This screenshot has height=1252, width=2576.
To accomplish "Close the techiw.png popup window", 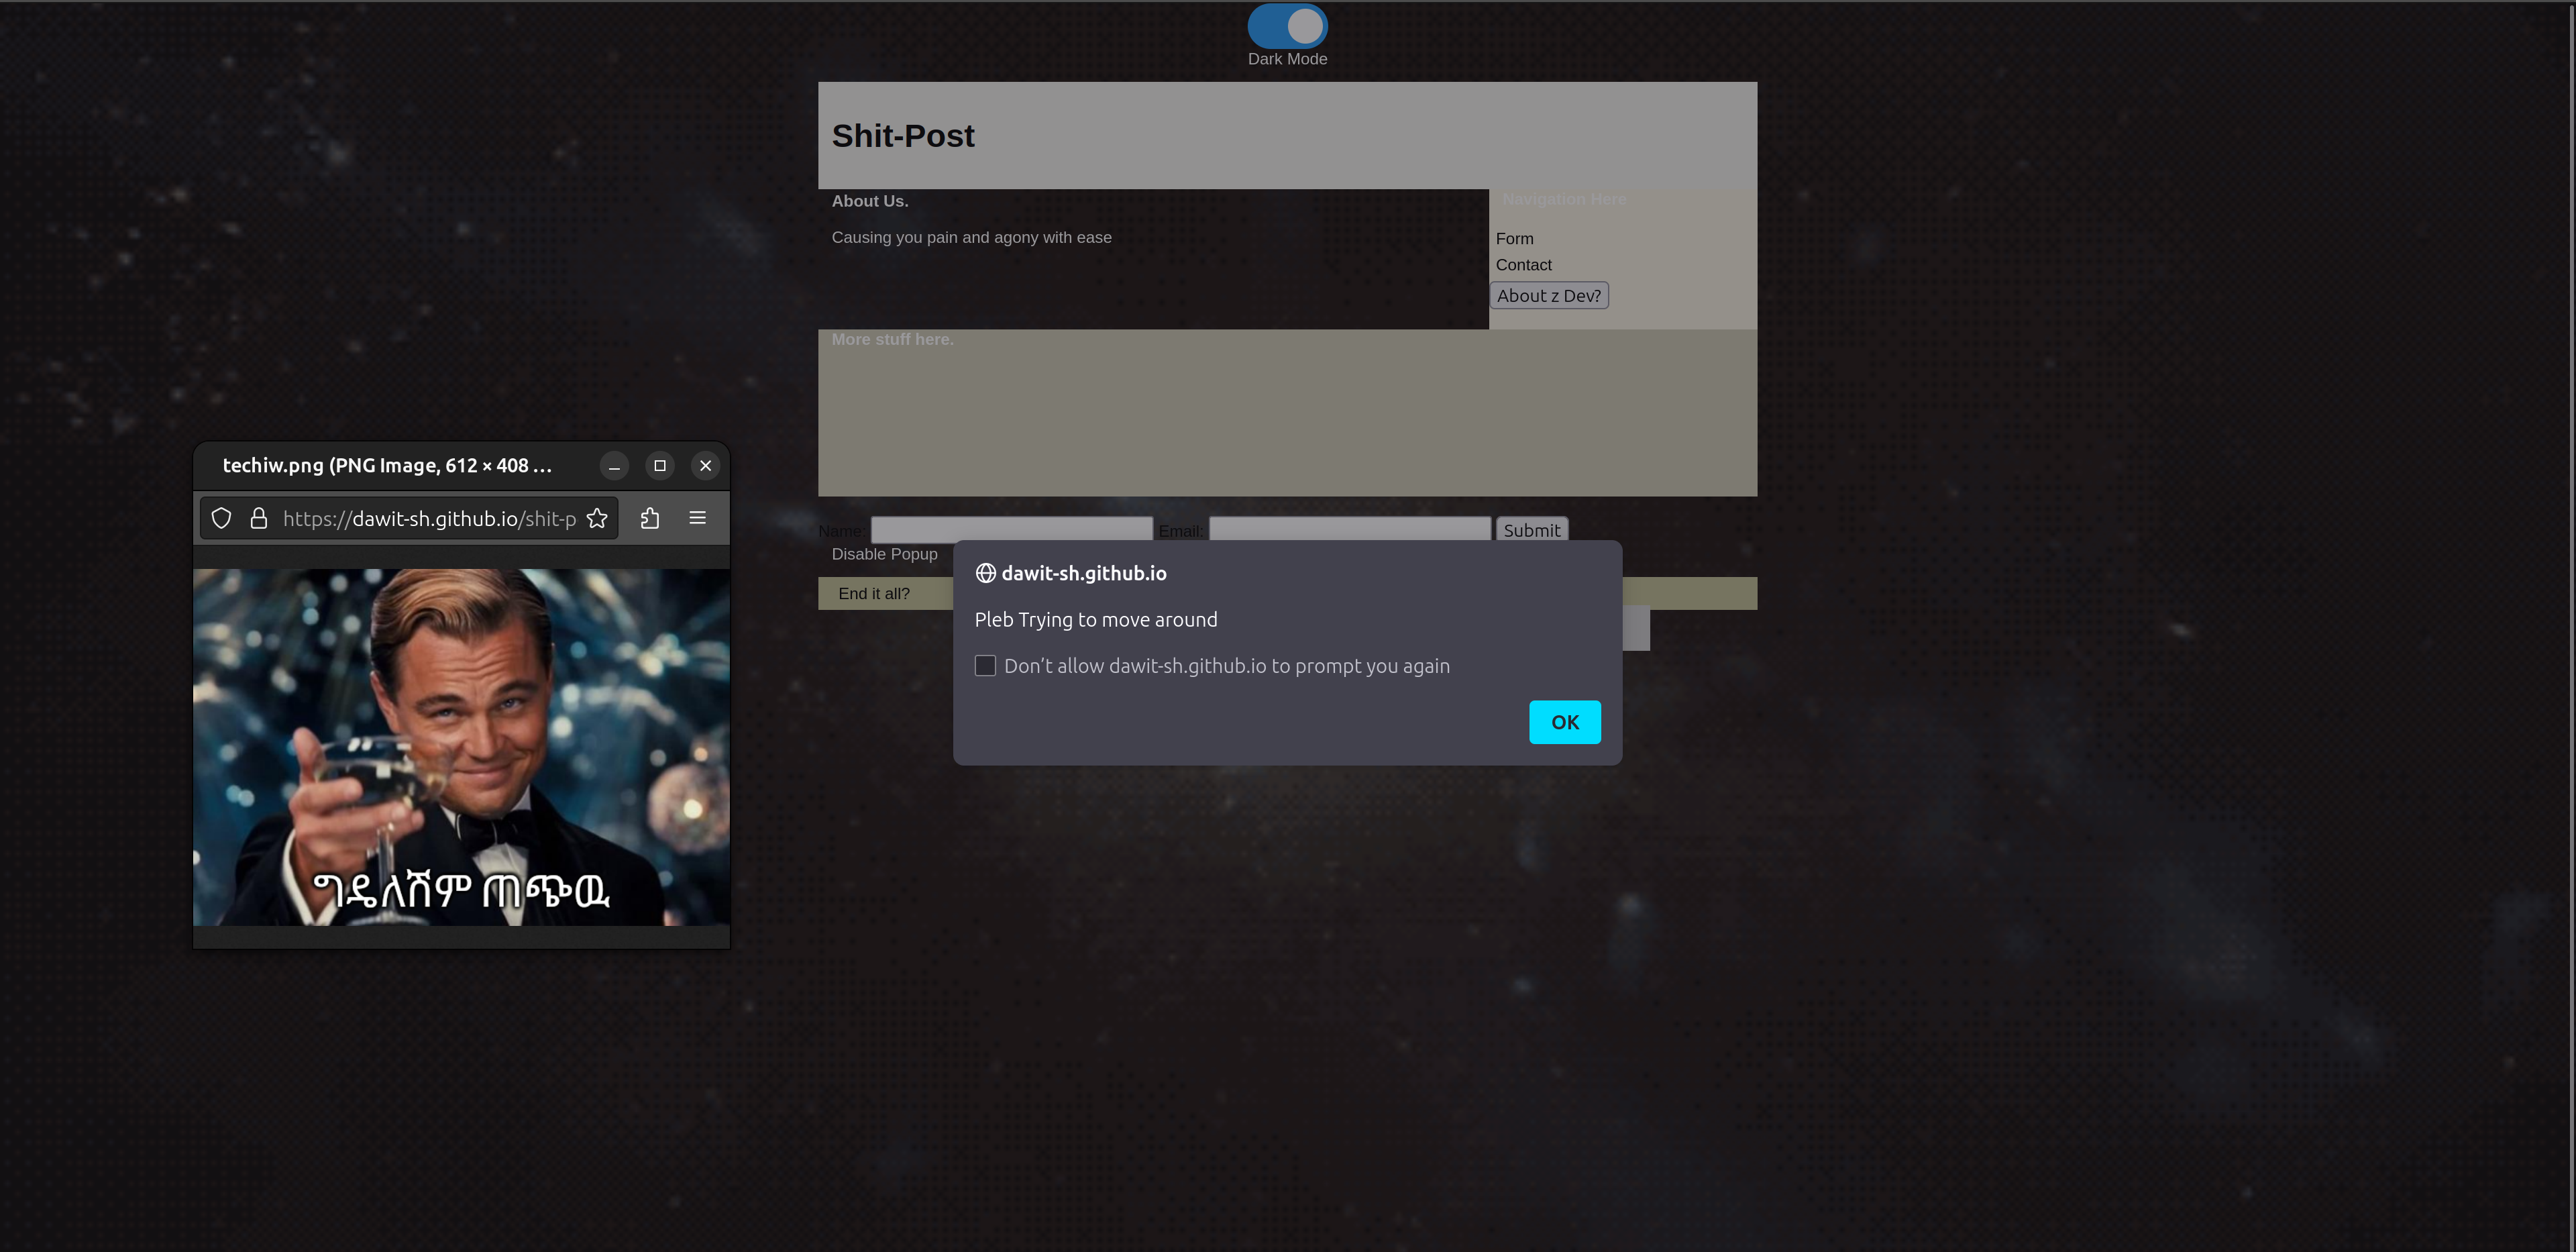I will (706, 466).
